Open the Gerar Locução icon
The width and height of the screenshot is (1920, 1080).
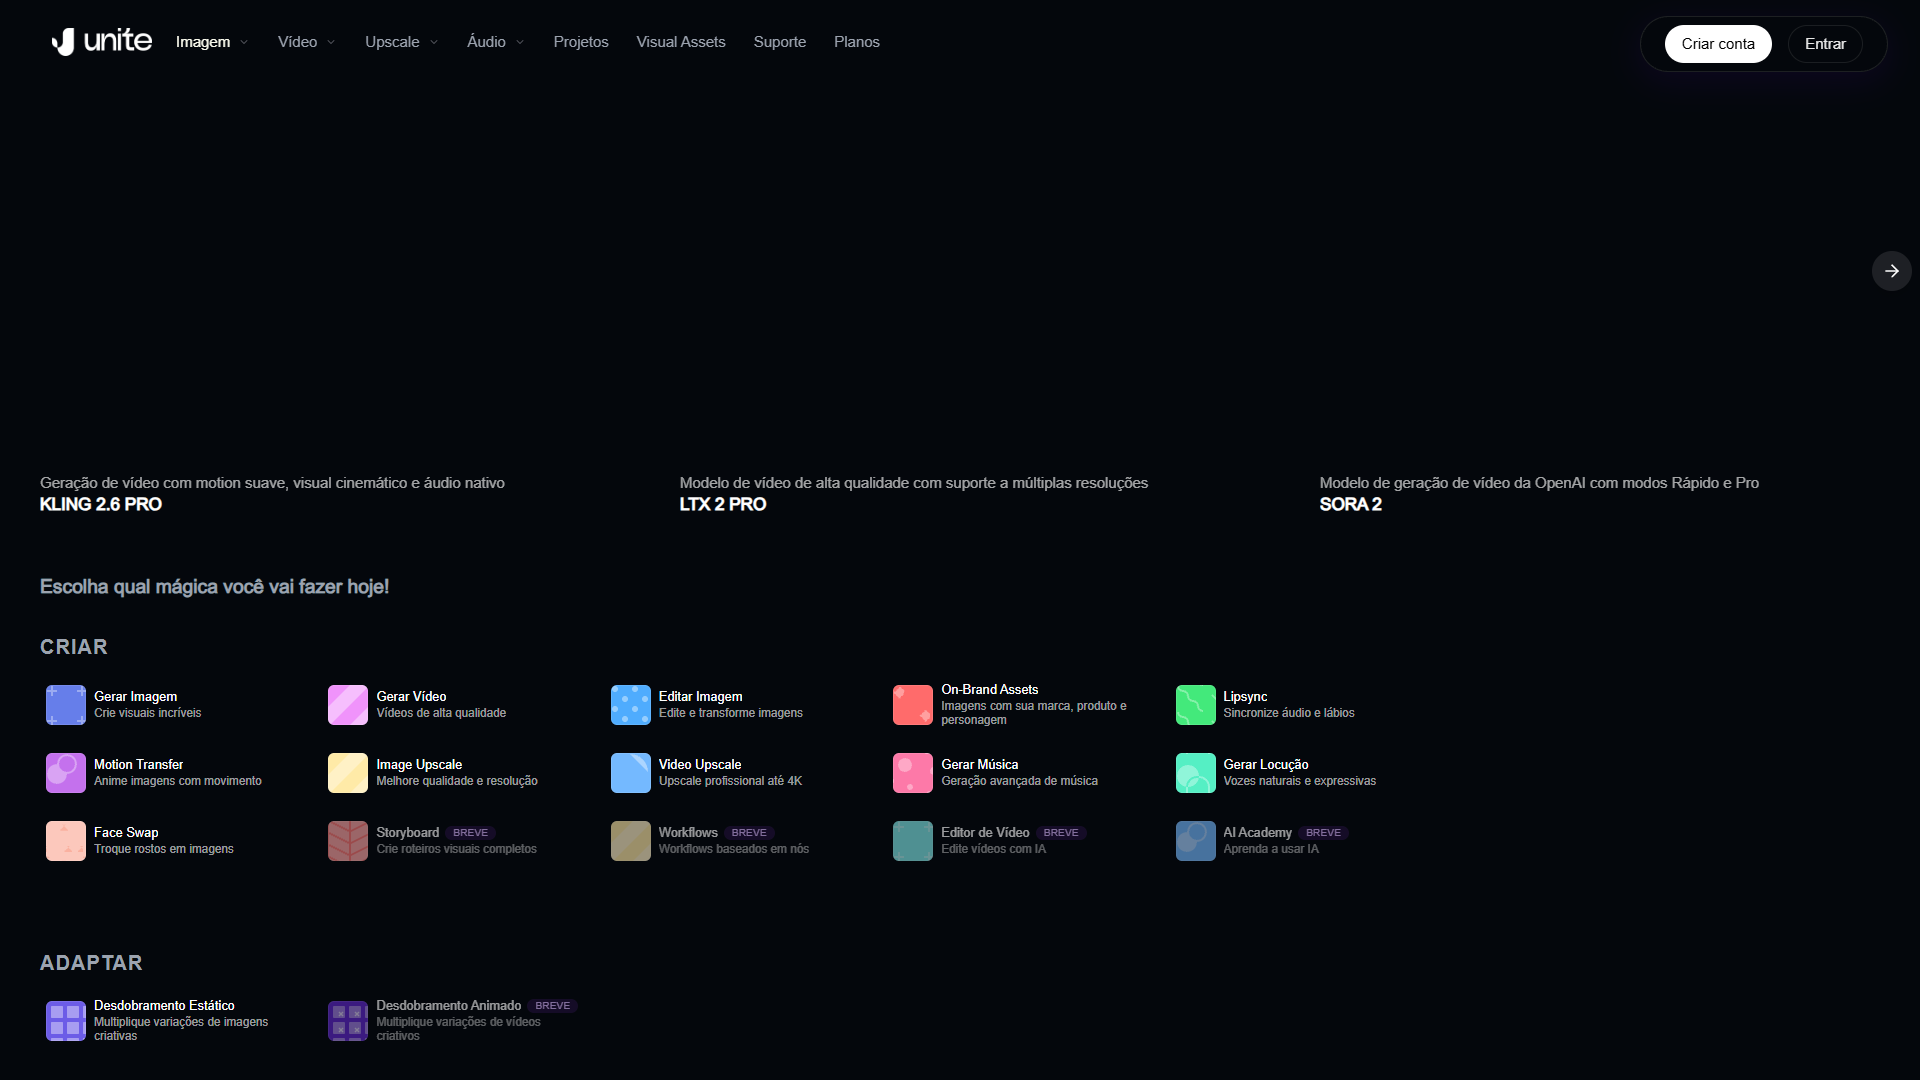1196,773
